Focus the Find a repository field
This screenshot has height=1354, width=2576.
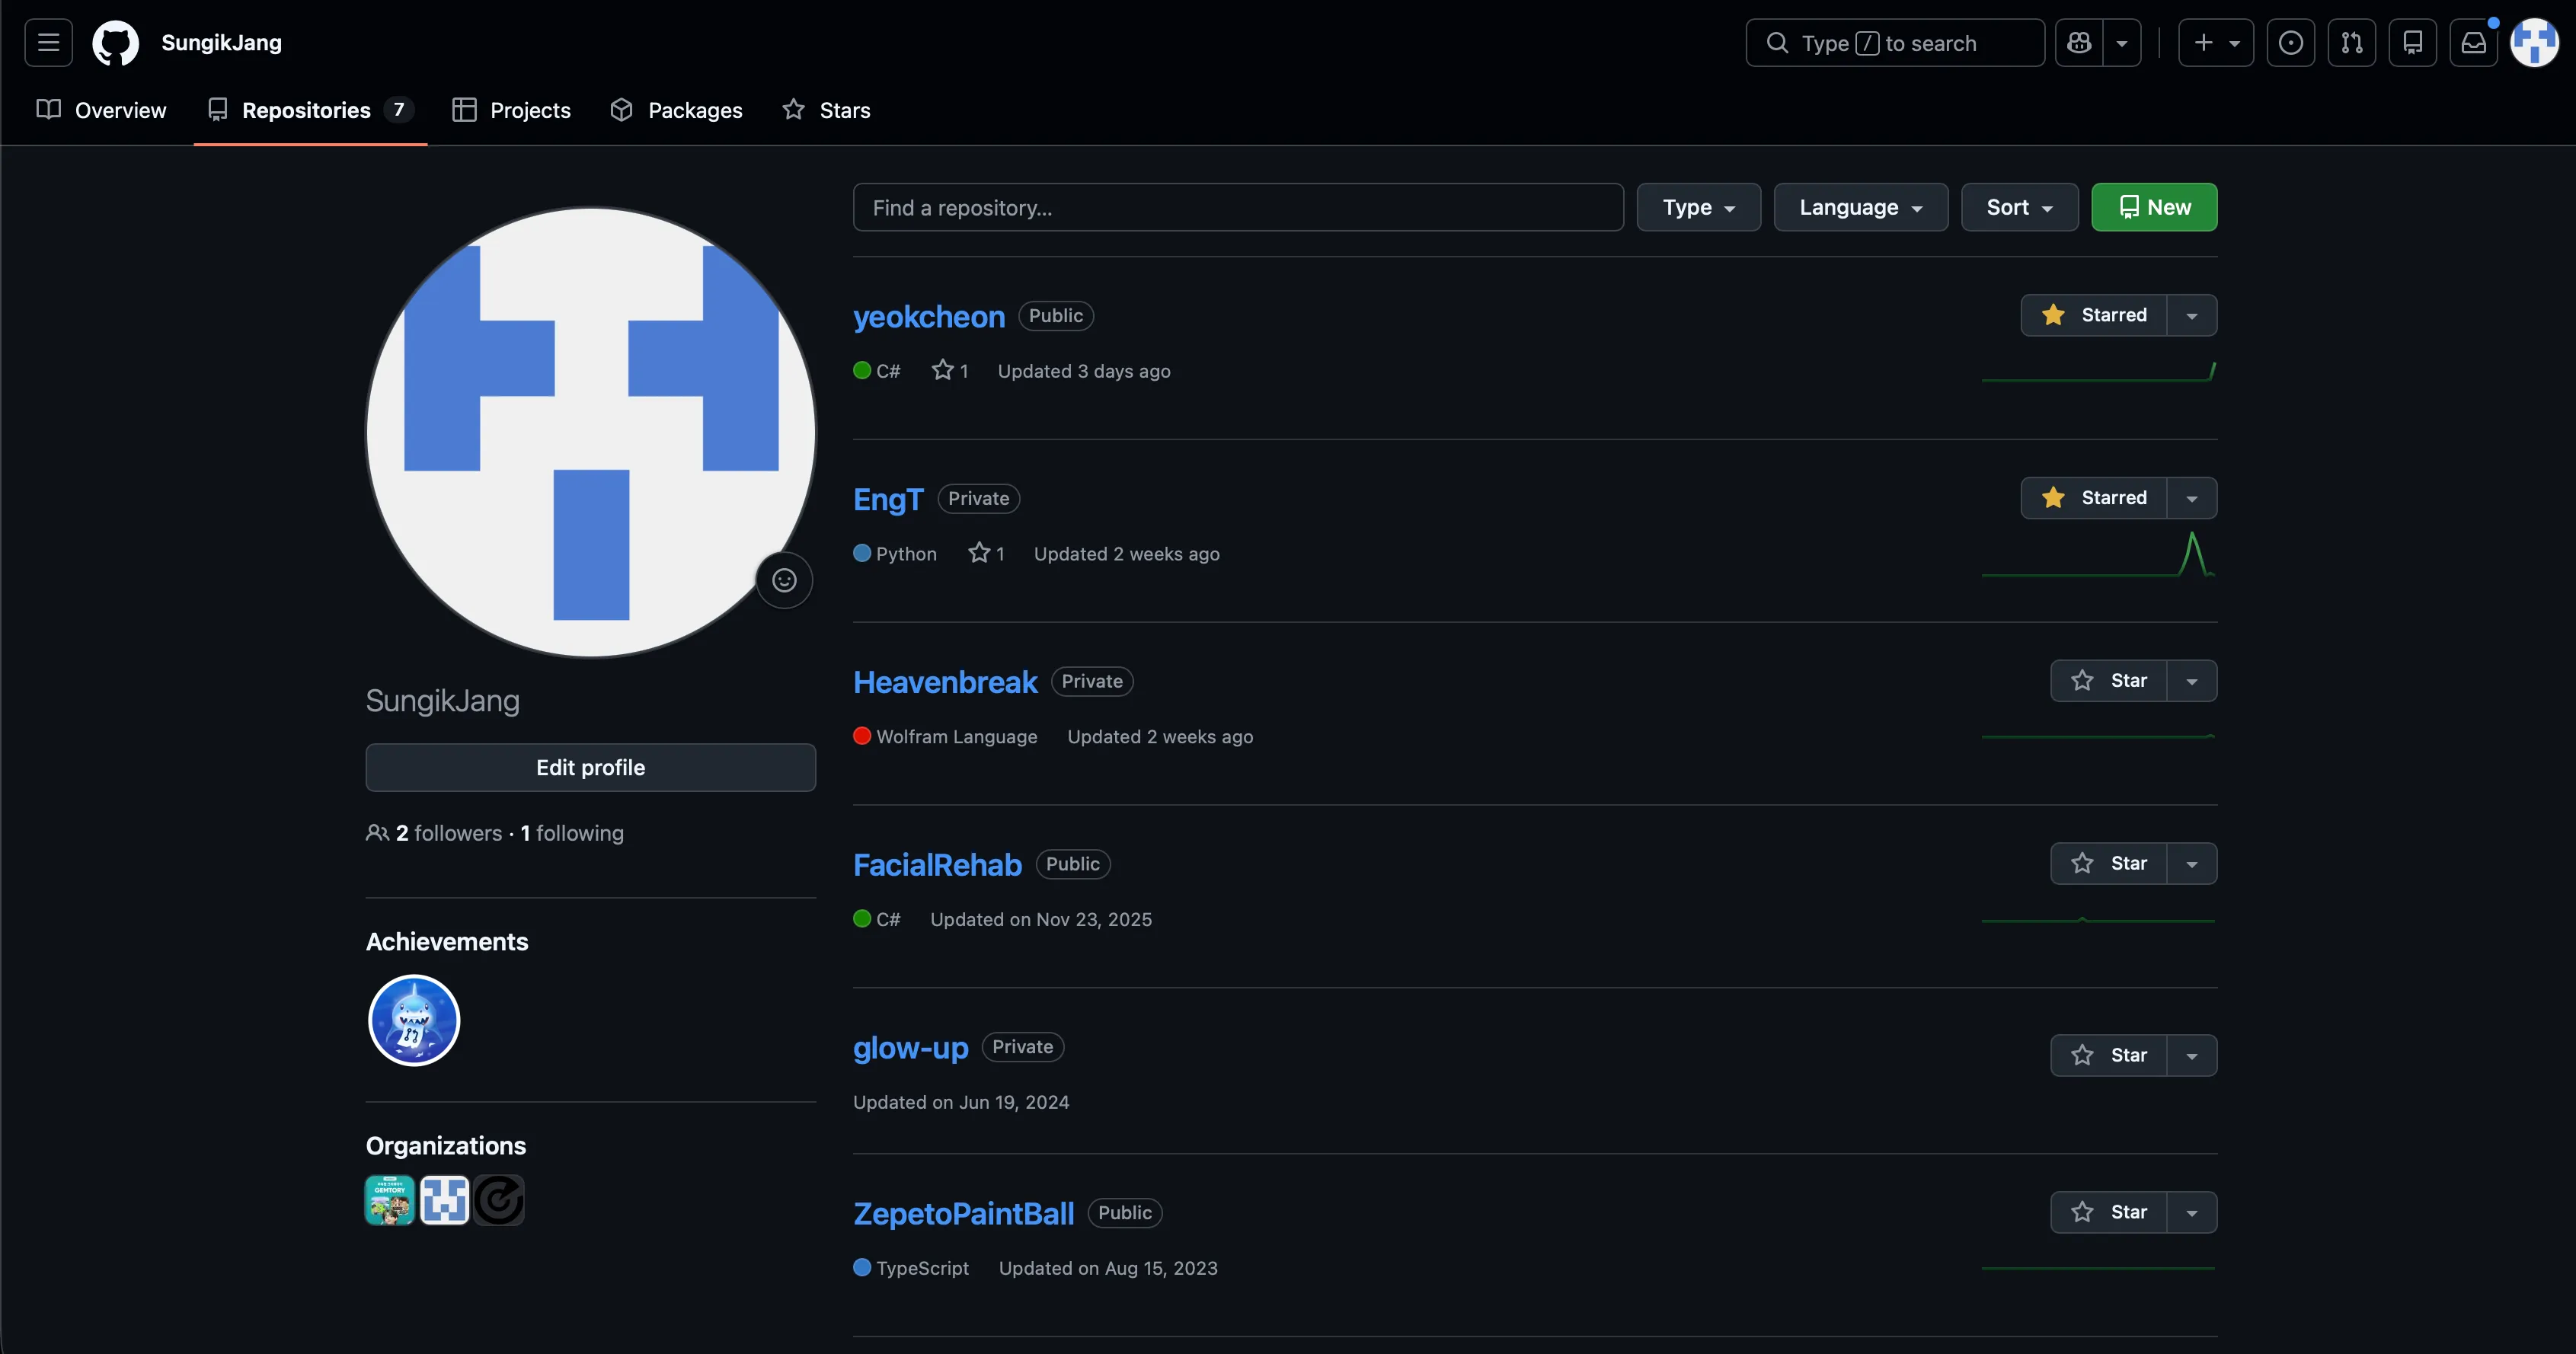click(x=1238, y=207)
